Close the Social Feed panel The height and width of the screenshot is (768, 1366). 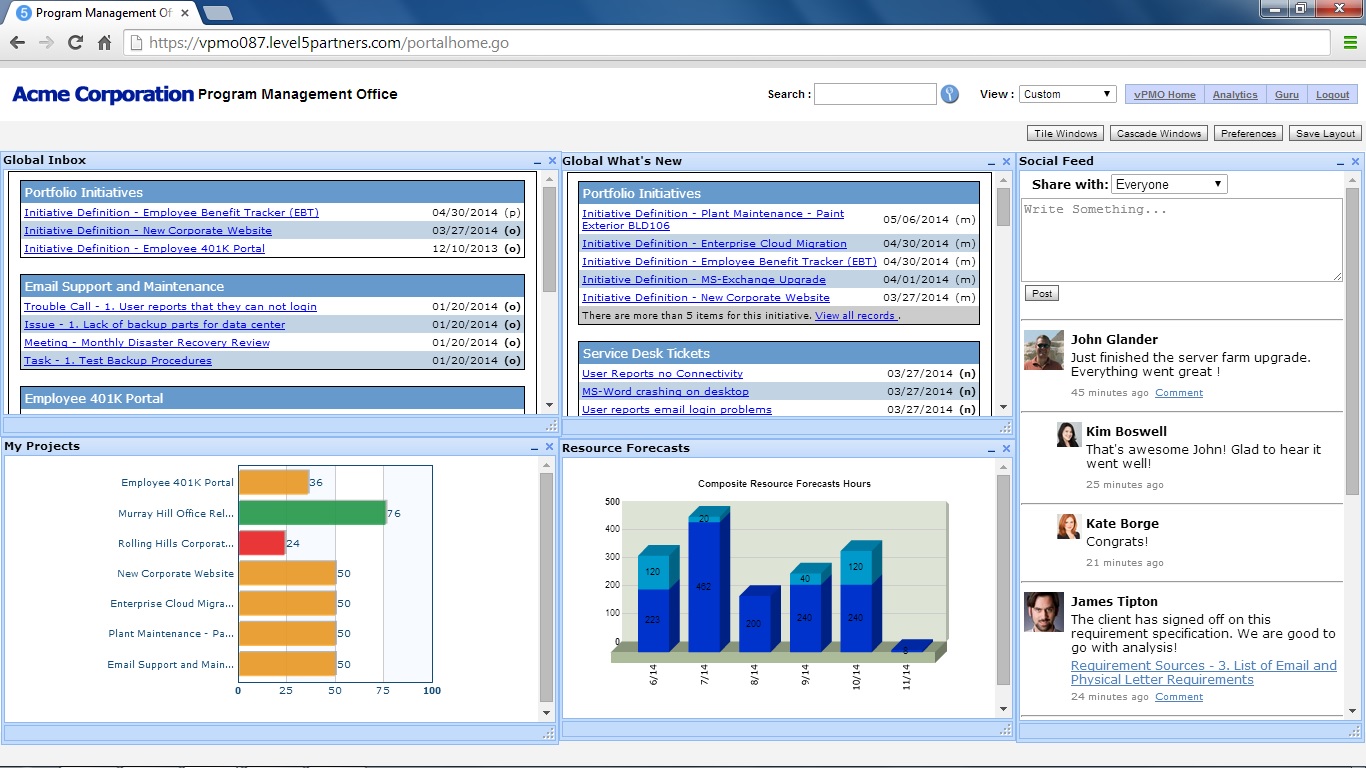coord(1355,161)
